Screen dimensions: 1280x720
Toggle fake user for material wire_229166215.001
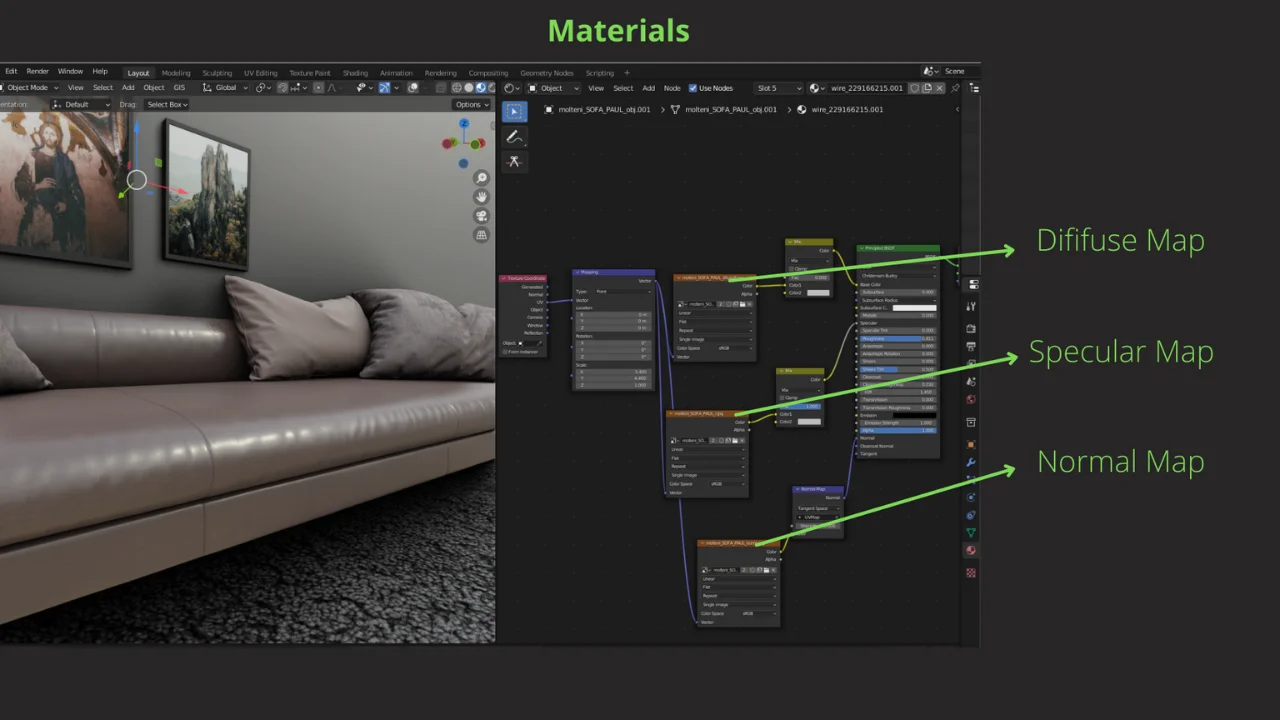pos(913,88)
